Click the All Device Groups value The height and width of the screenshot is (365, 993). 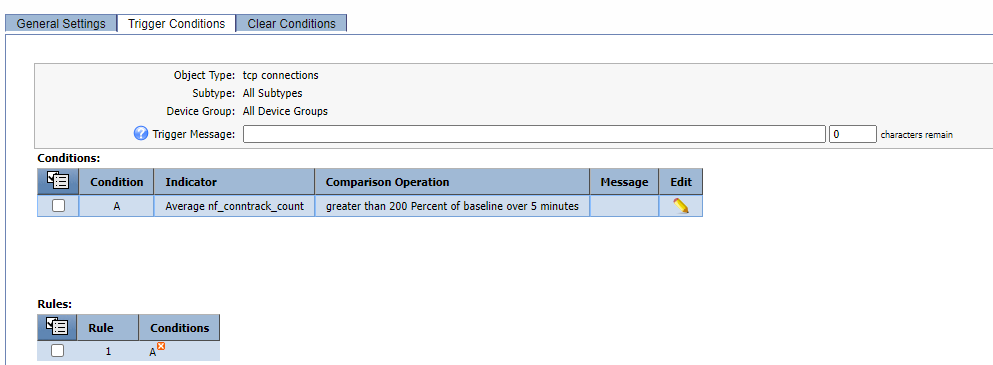coord(286,111)
